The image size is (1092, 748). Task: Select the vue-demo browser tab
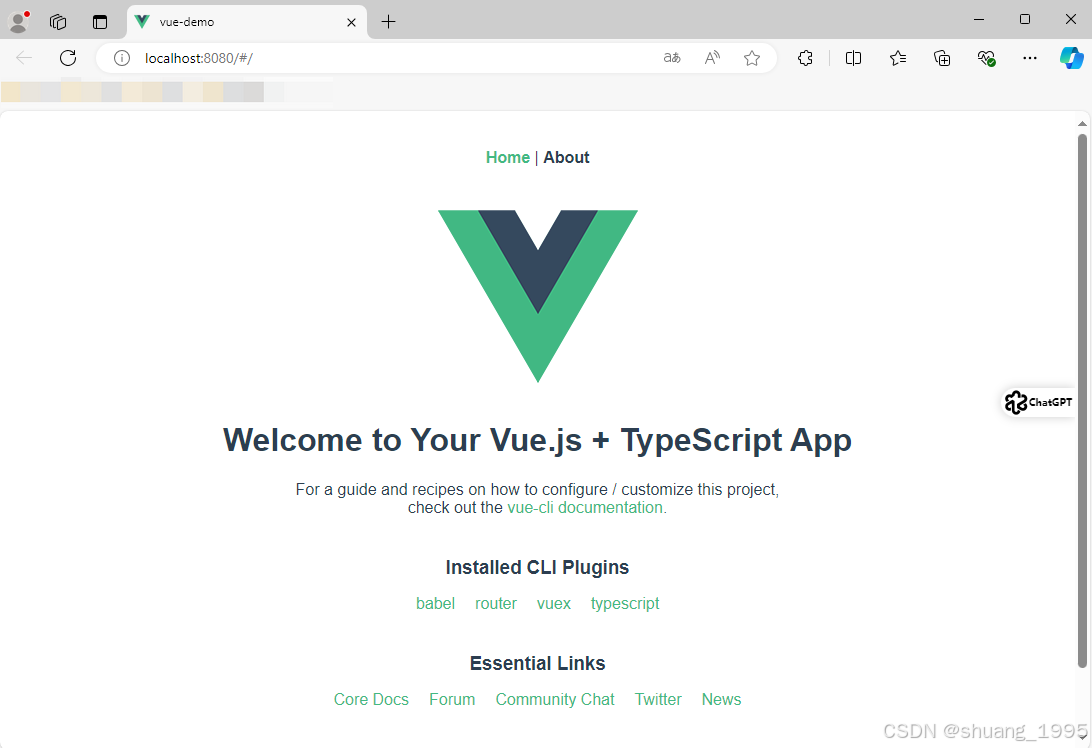point(247,22)
